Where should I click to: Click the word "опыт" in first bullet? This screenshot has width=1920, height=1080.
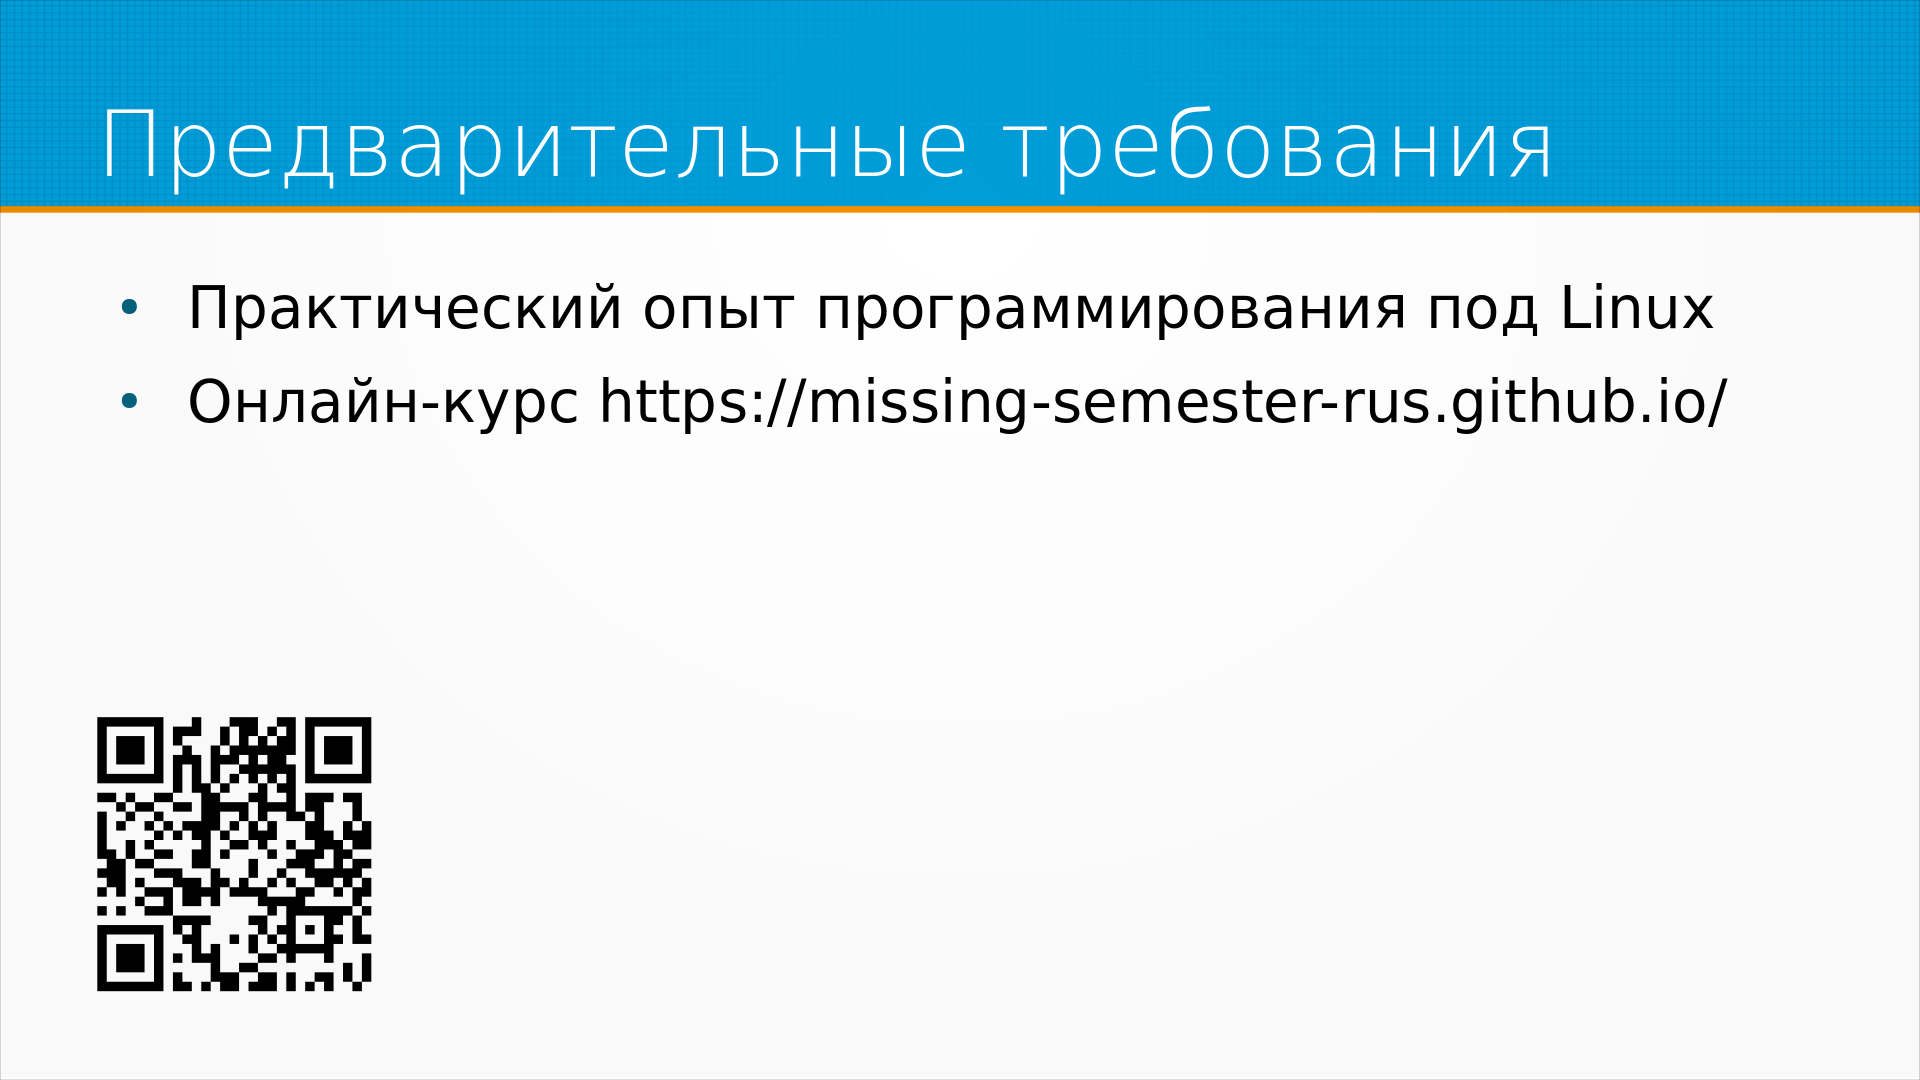coord(718,308)
